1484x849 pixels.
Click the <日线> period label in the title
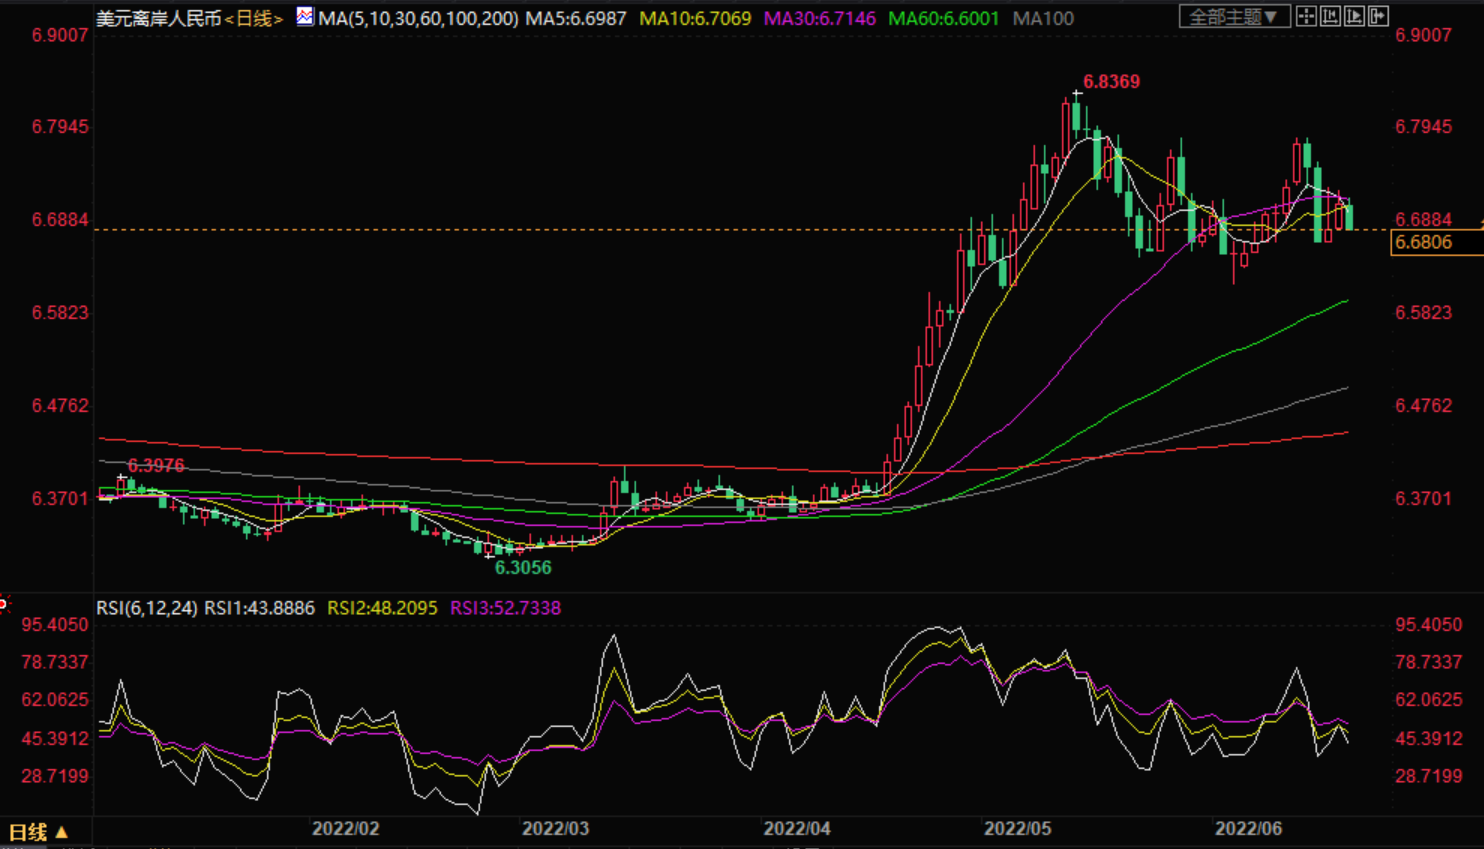253,18
